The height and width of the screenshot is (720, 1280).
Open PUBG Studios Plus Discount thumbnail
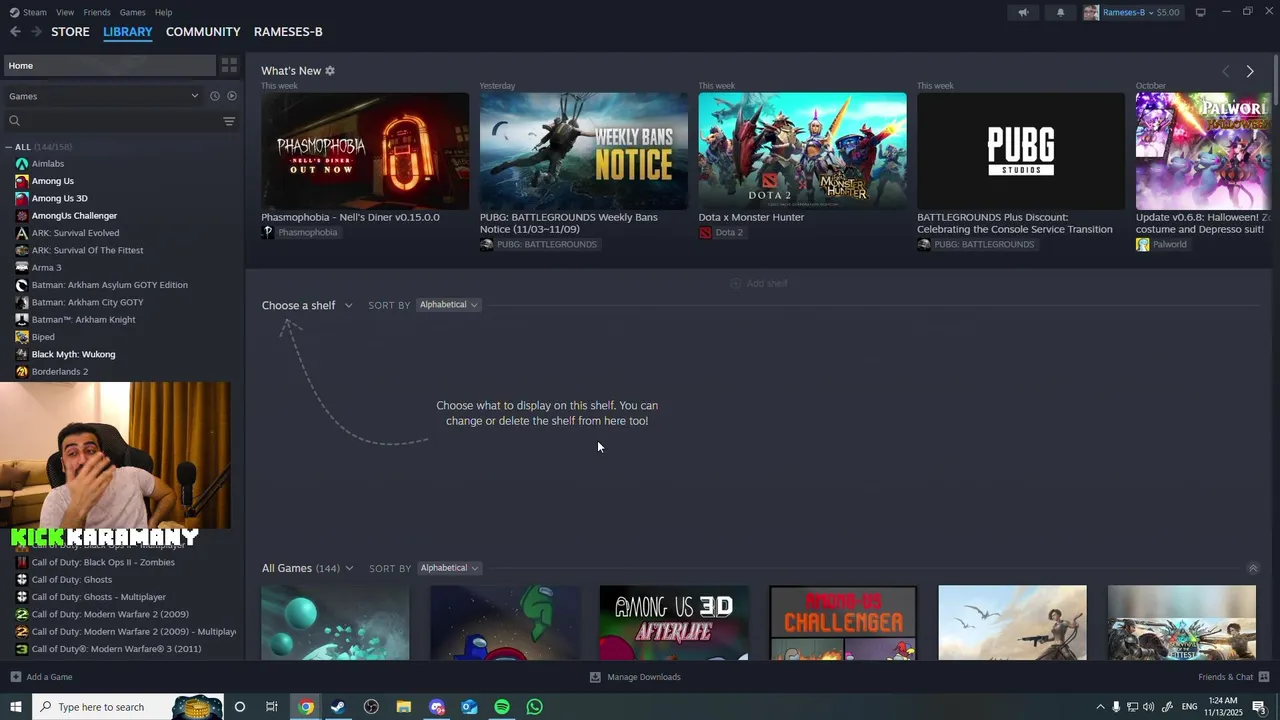(x=1021, y=151)
